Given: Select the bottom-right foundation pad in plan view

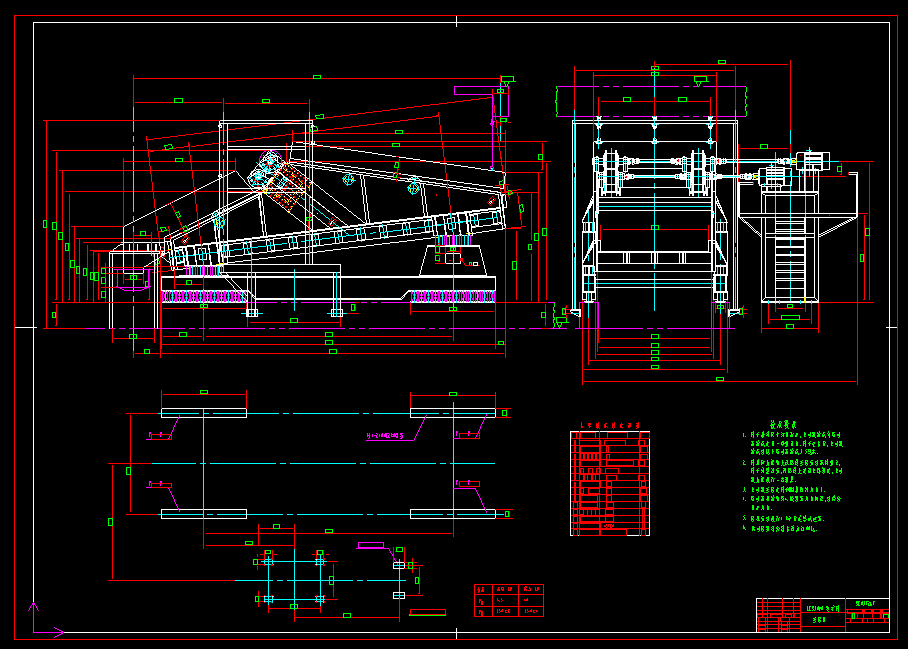Looking at the screenshot, I should [x=453, y=514].
